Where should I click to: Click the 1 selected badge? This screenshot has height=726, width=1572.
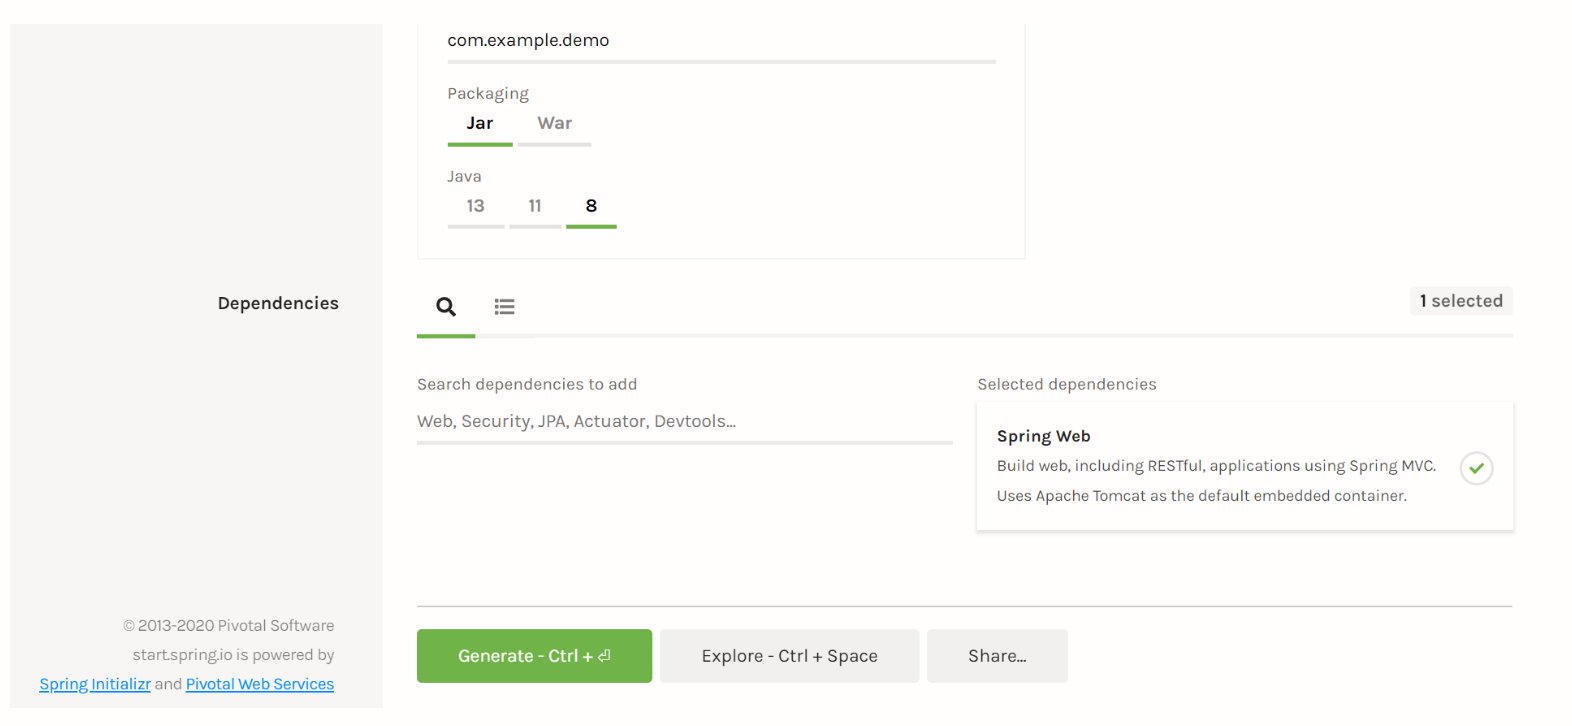click(x=1460, y=301)
